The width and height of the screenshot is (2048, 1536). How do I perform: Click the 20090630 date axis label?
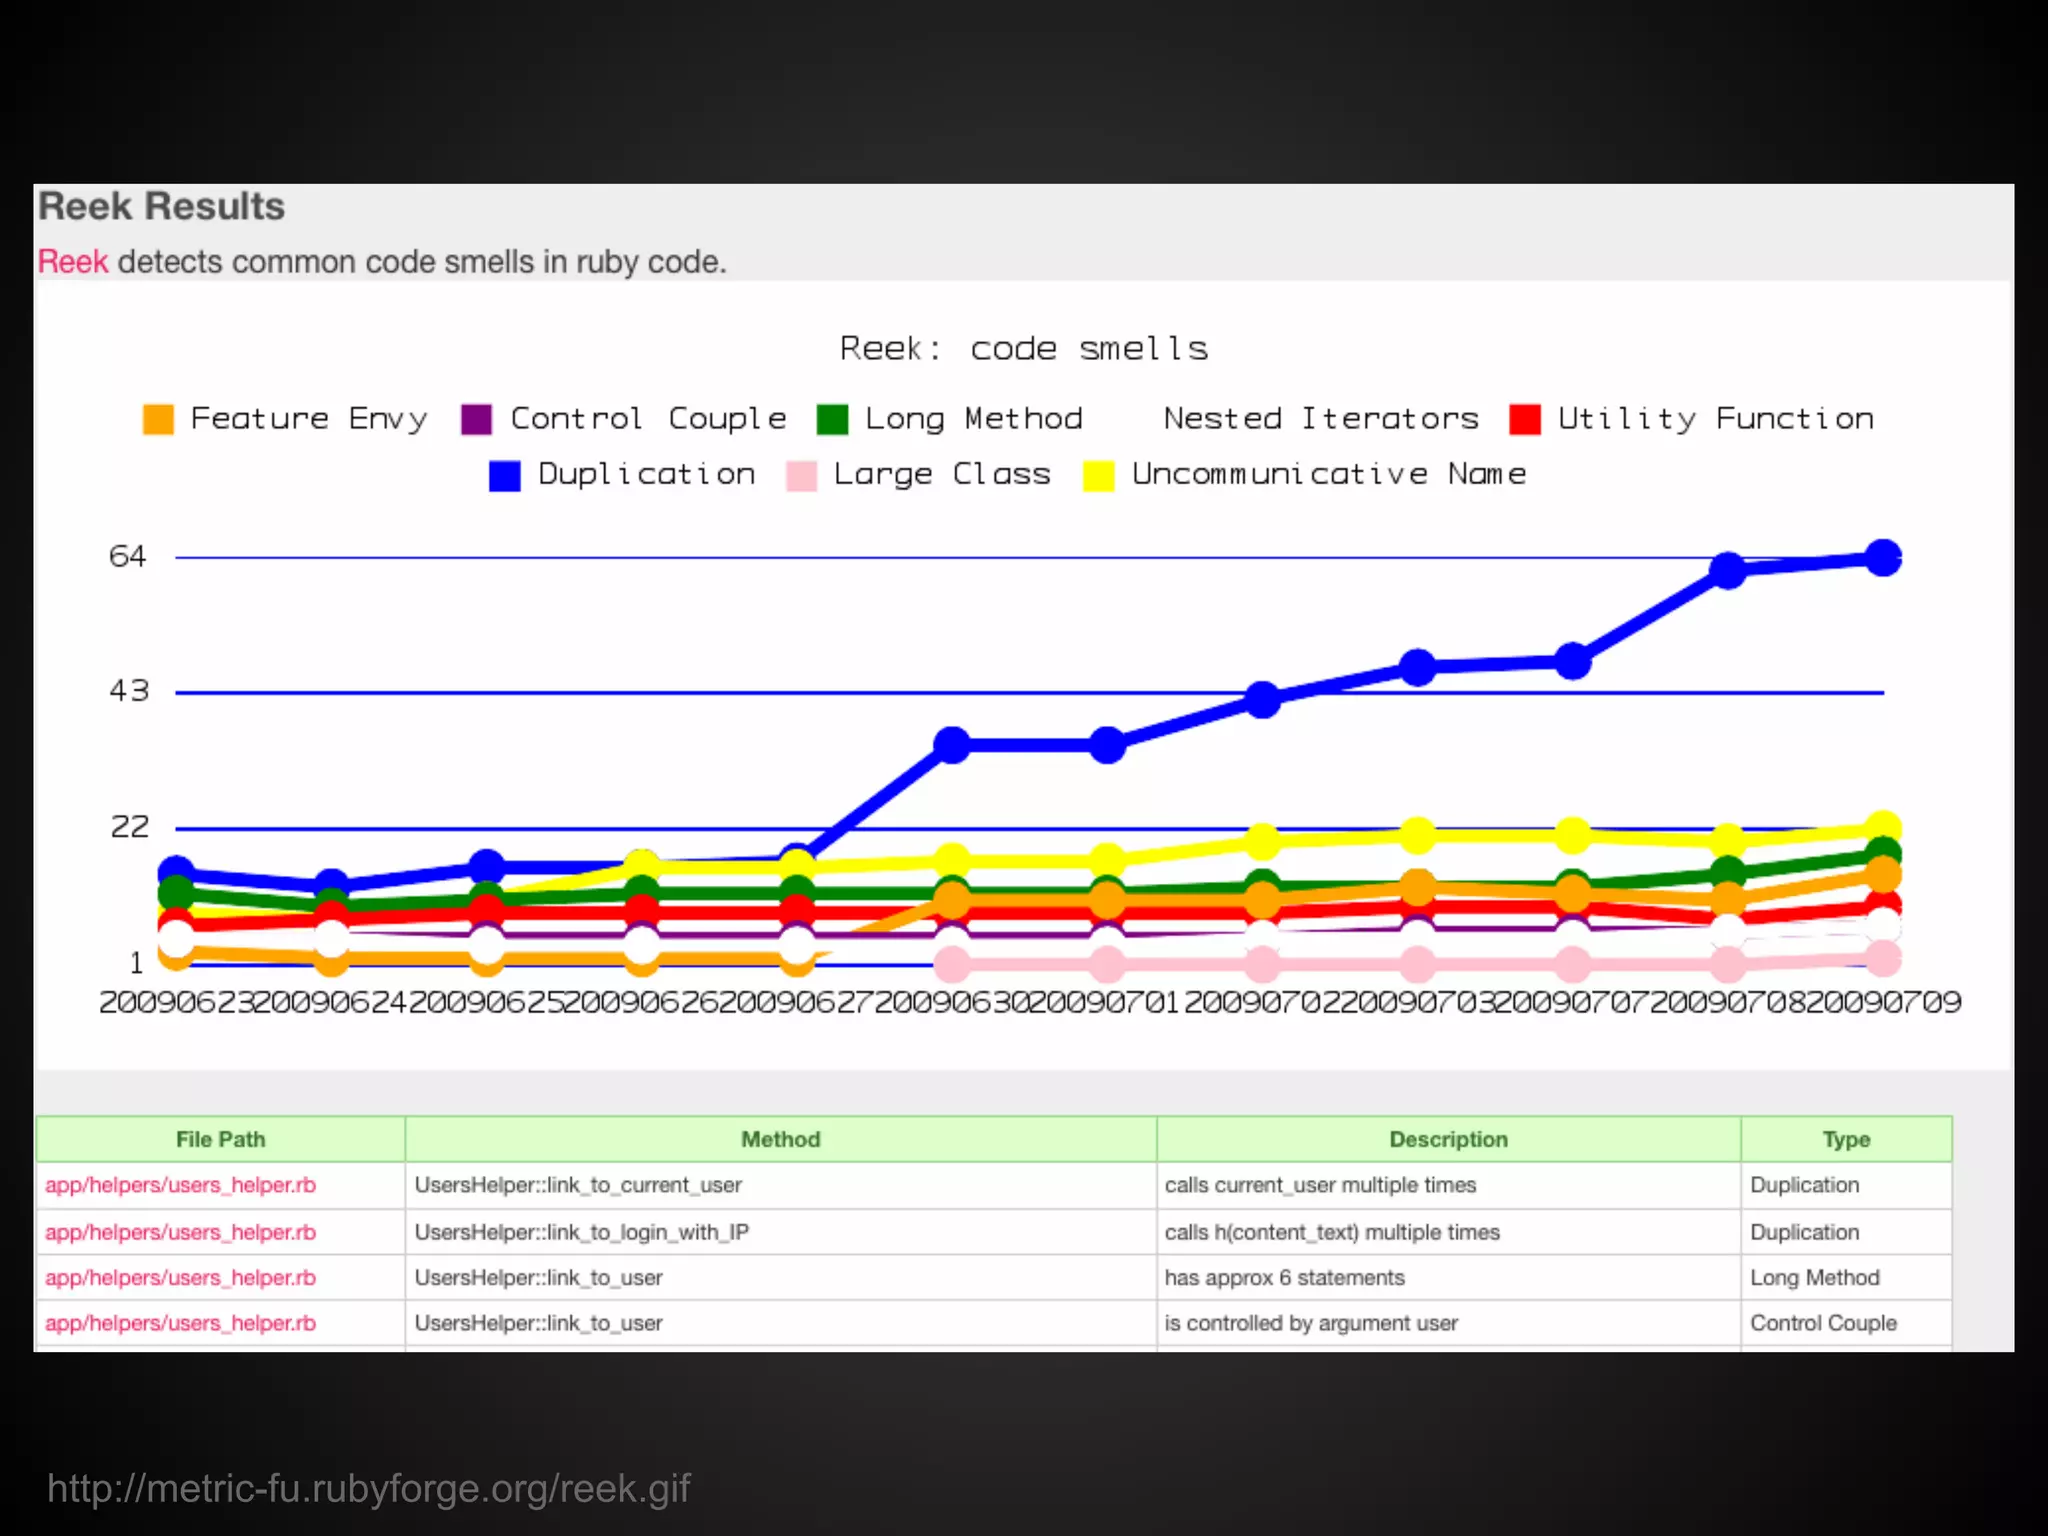pos(951,1002)
